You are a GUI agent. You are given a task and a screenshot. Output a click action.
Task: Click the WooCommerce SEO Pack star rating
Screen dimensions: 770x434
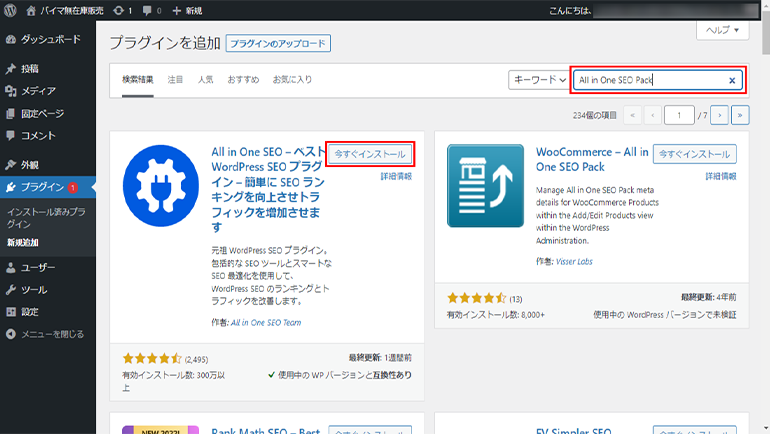(x=476, y=298)
